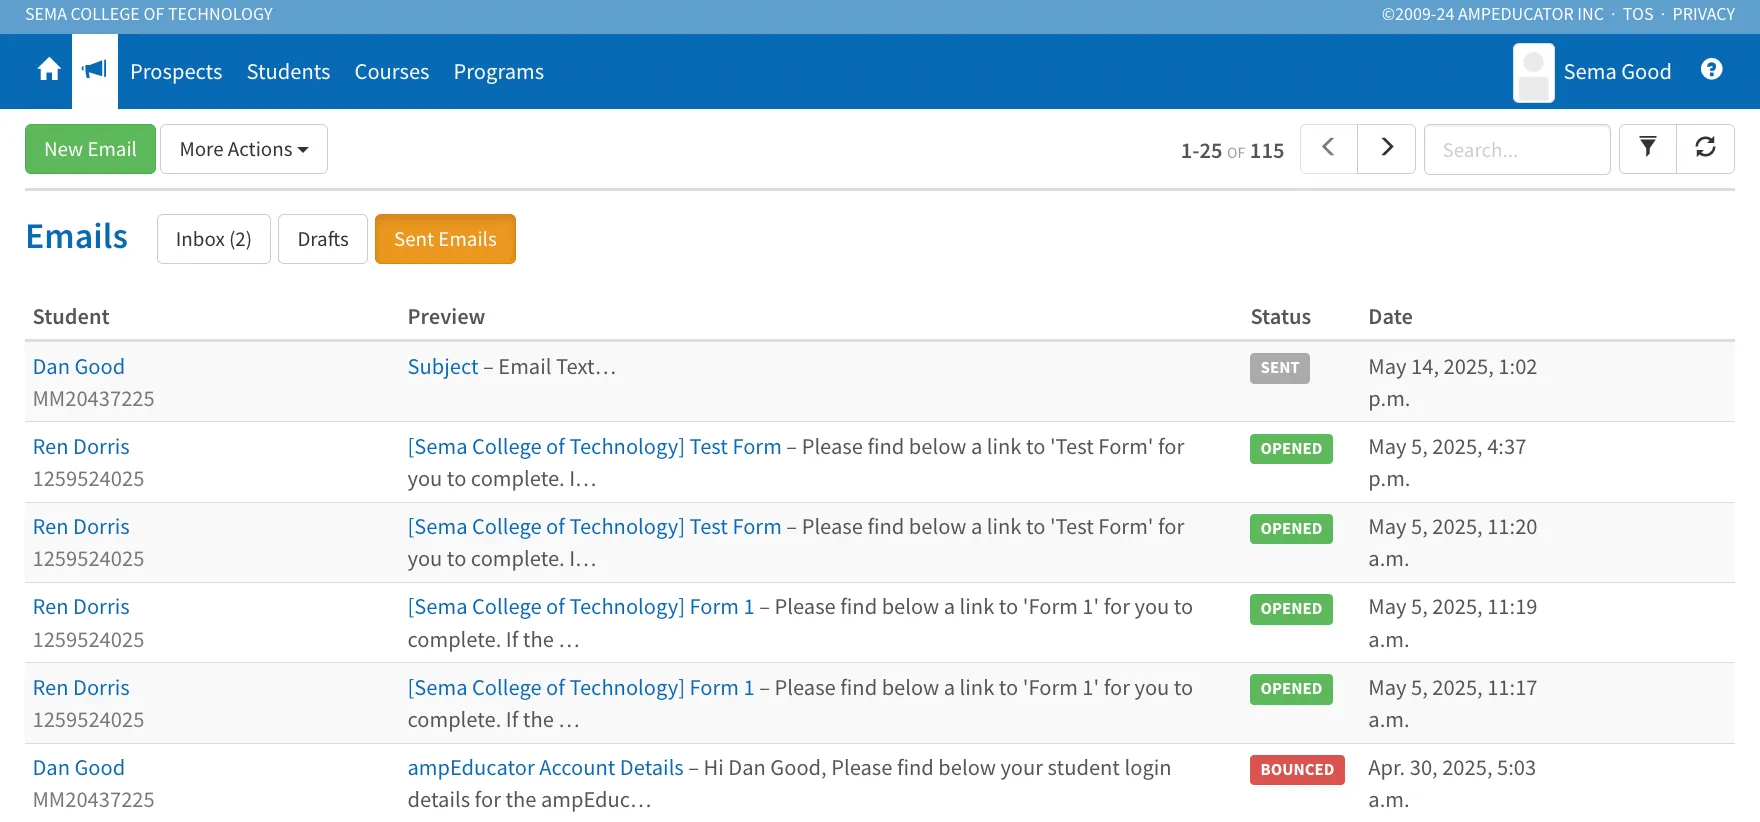Open the help question mark icon

click(x=1711, y=69)
